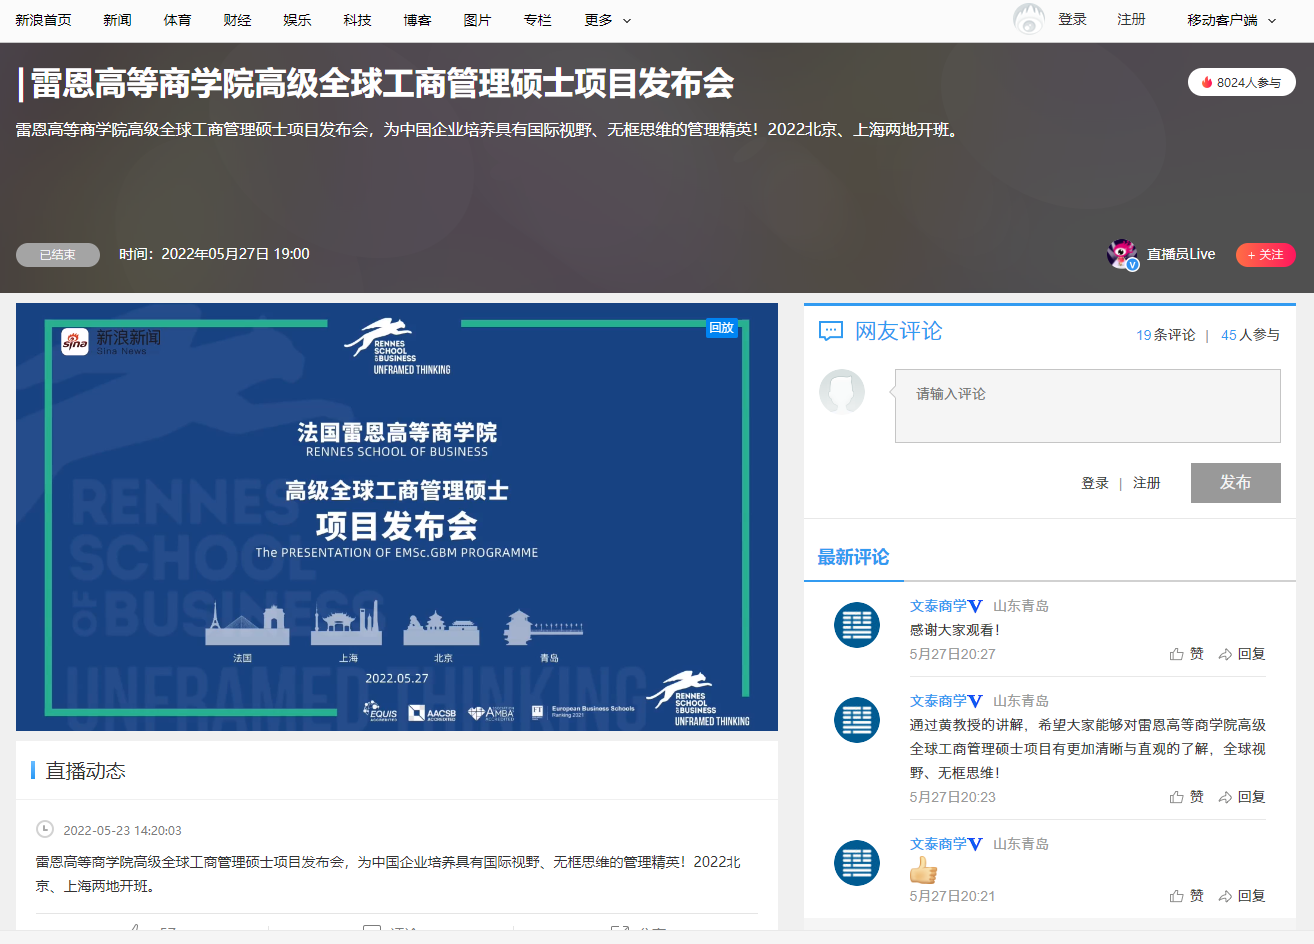Screen dimensions: 1314x944
Task: Click the 回放 label on the video
Action: pyautogui.click(x=721, y=328)
